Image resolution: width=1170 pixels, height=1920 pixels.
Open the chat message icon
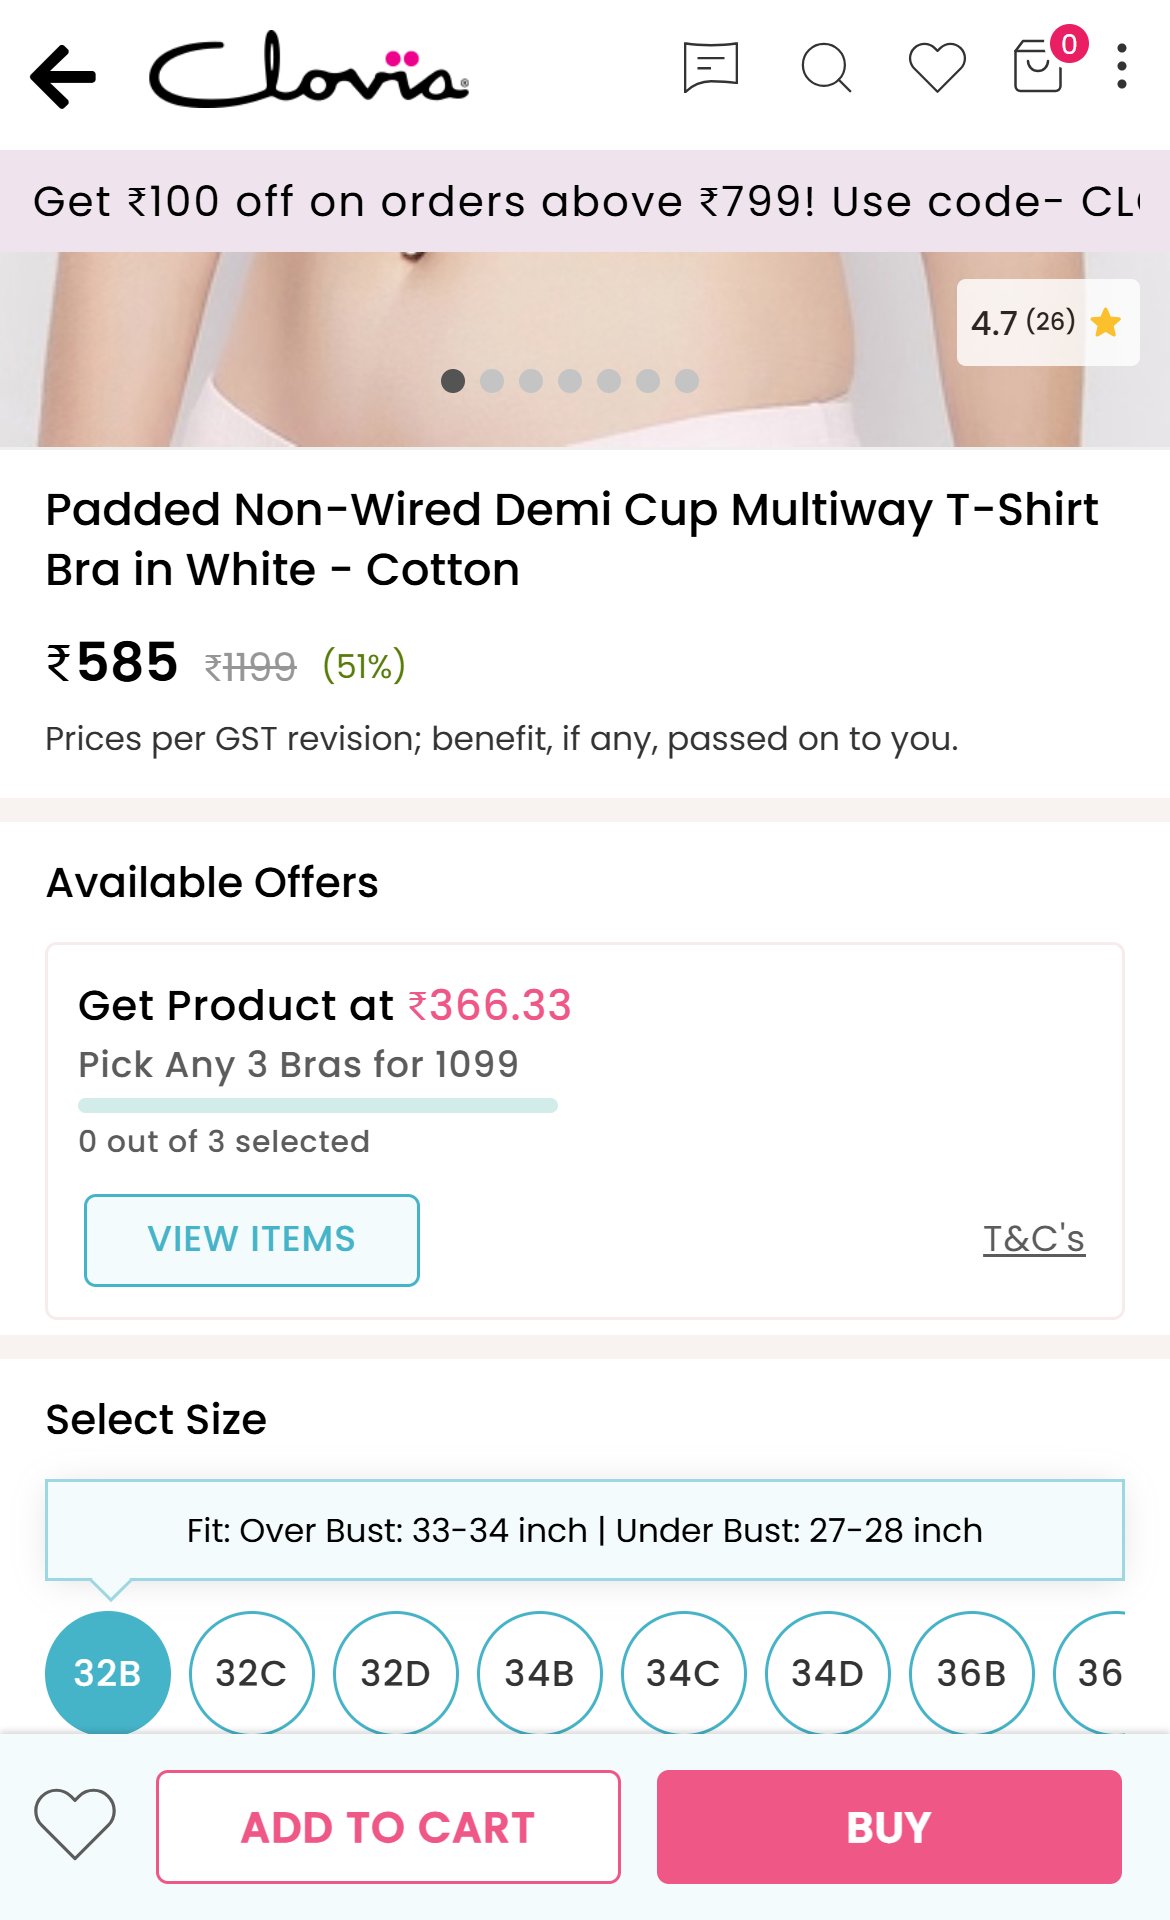coord(711,67)
